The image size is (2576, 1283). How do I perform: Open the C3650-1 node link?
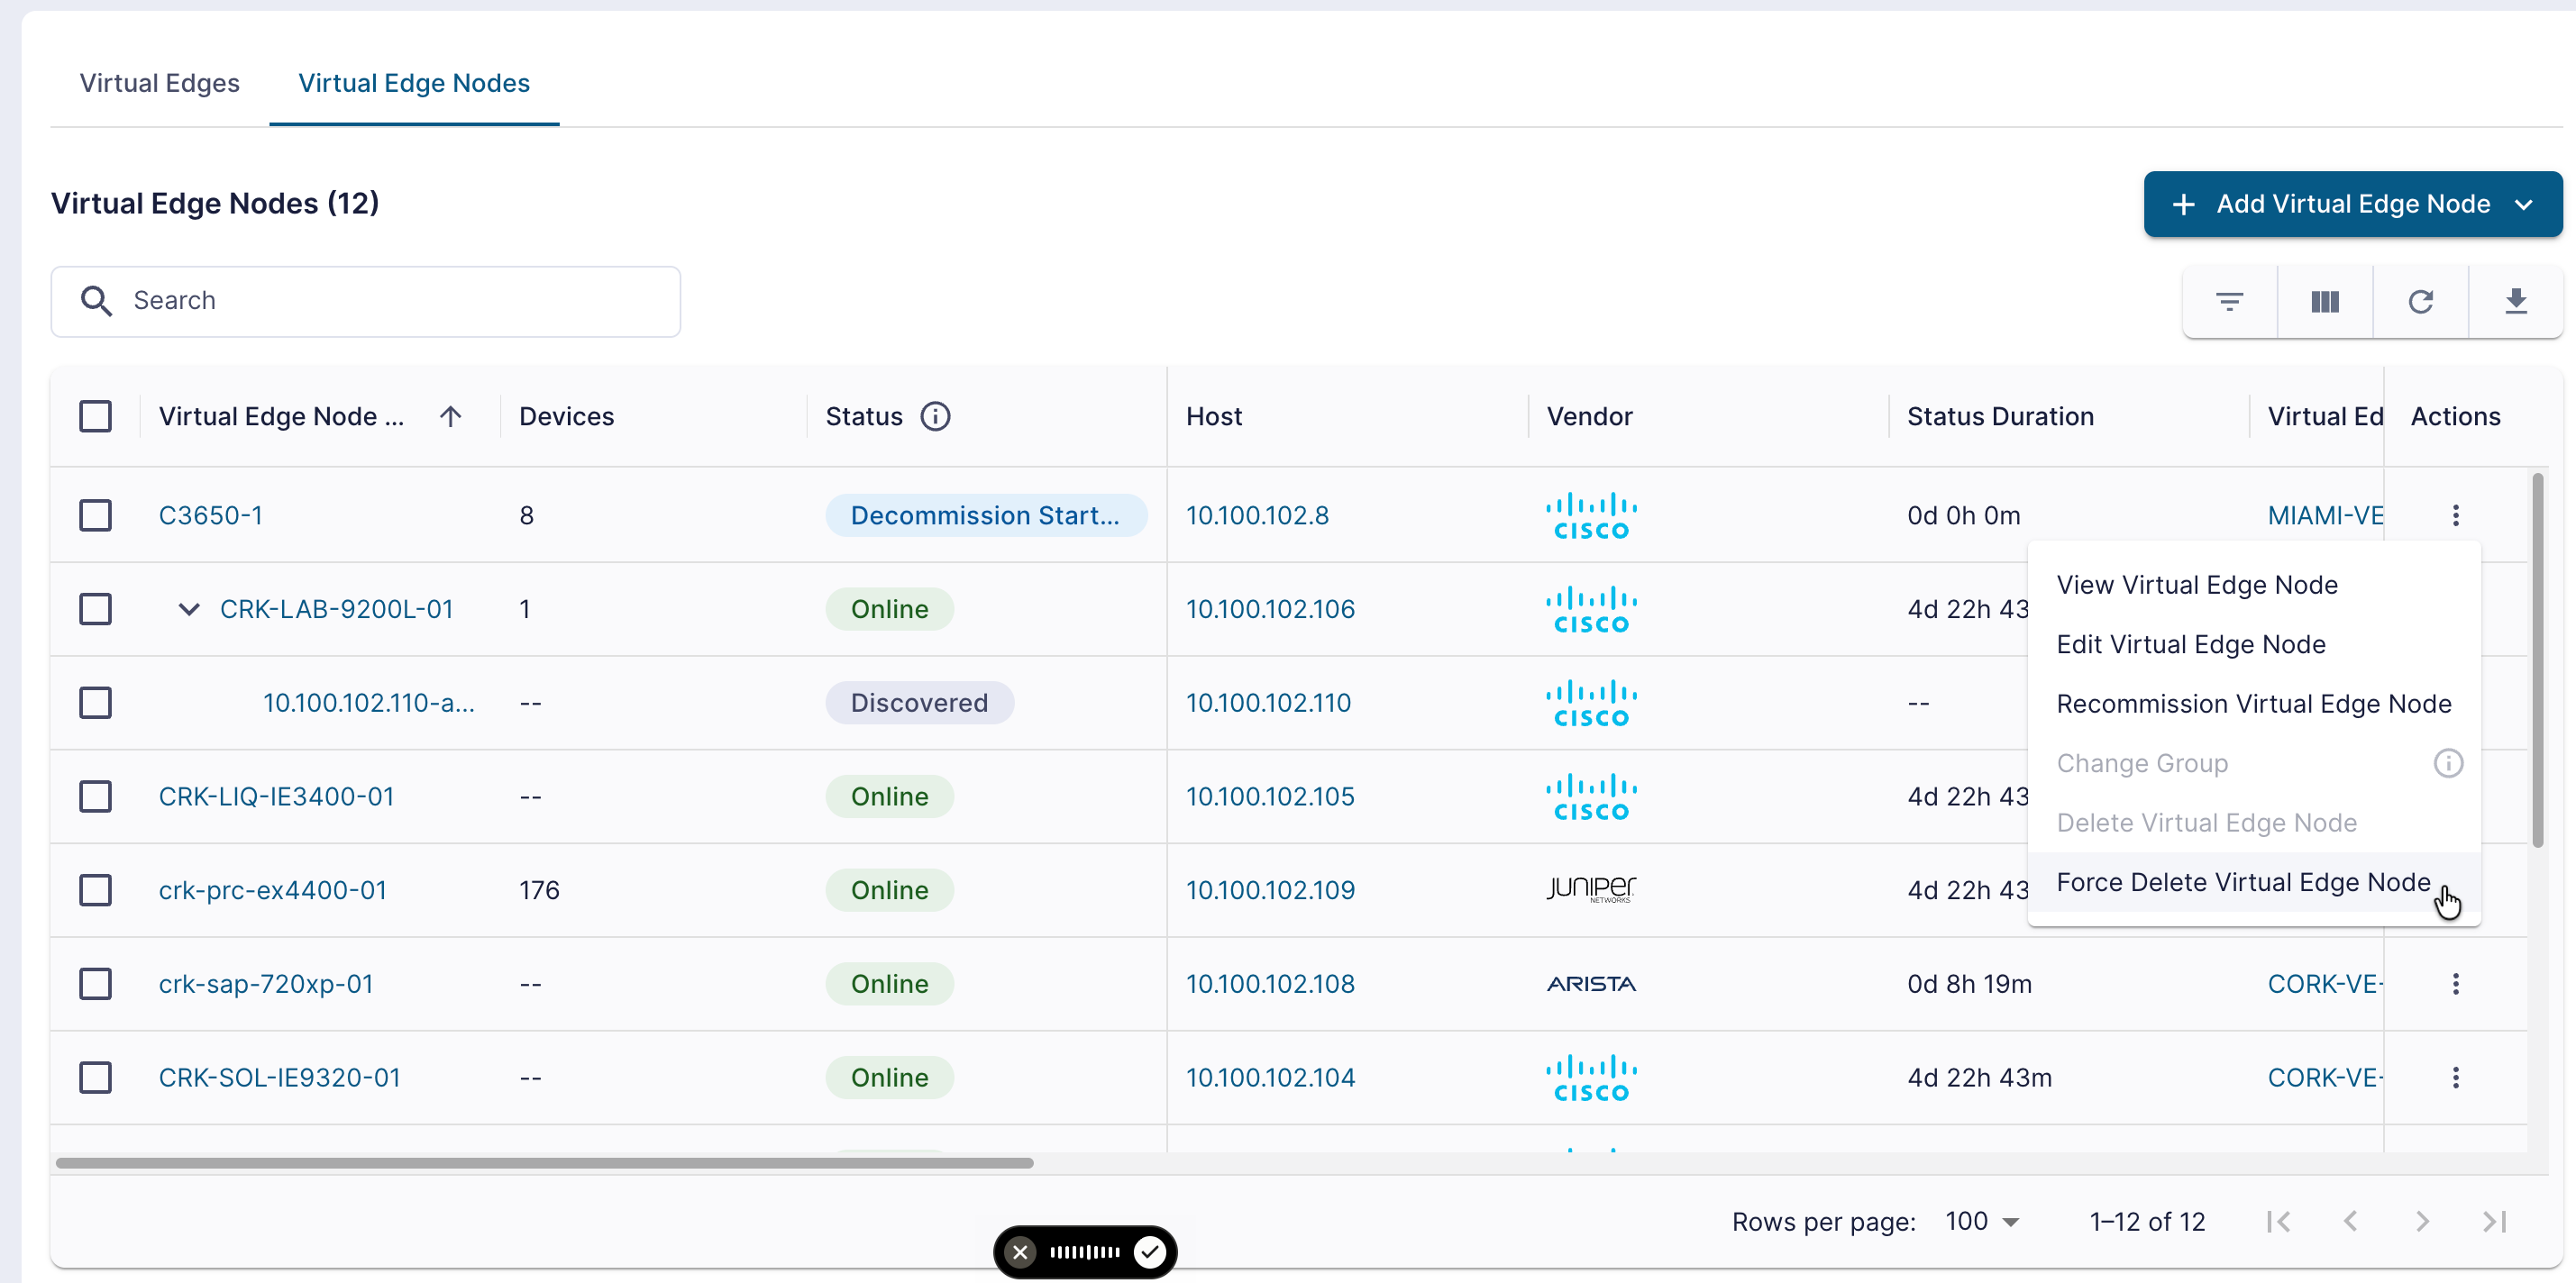(211, 515)
